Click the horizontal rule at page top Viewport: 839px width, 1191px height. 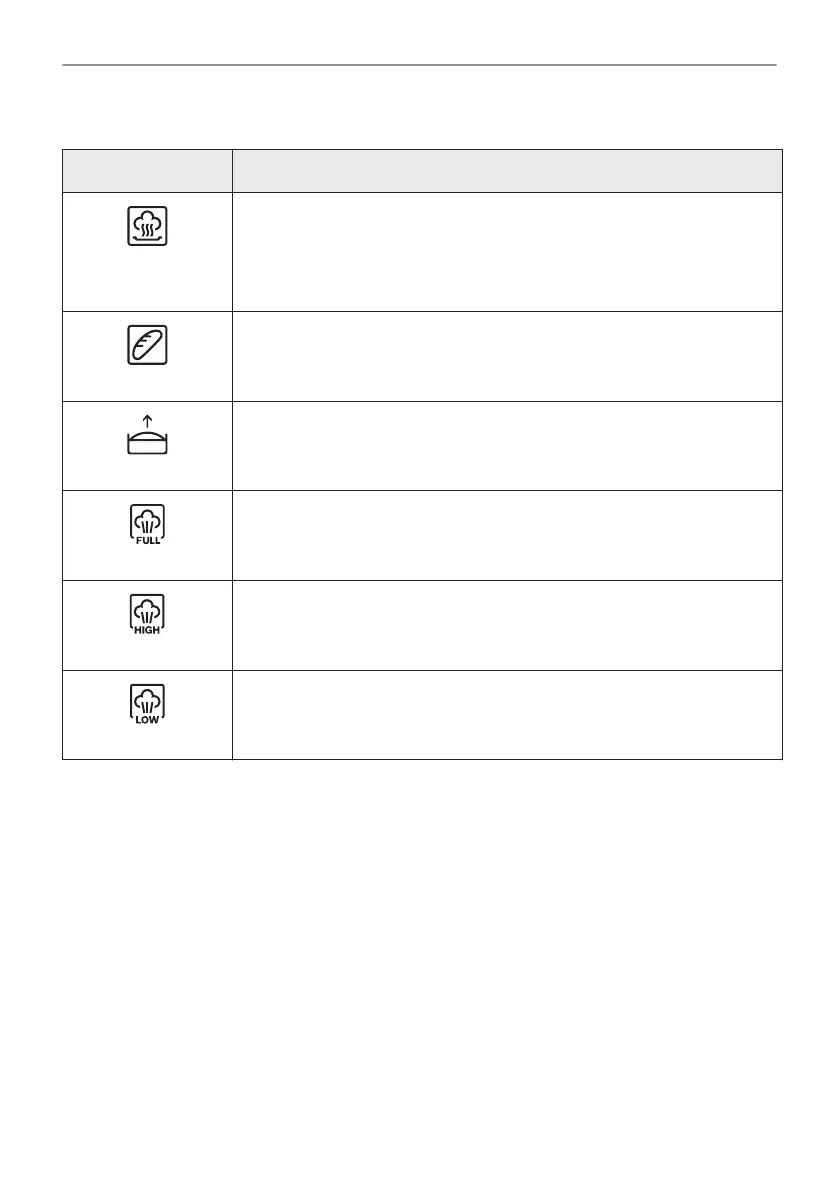point(419,66)
